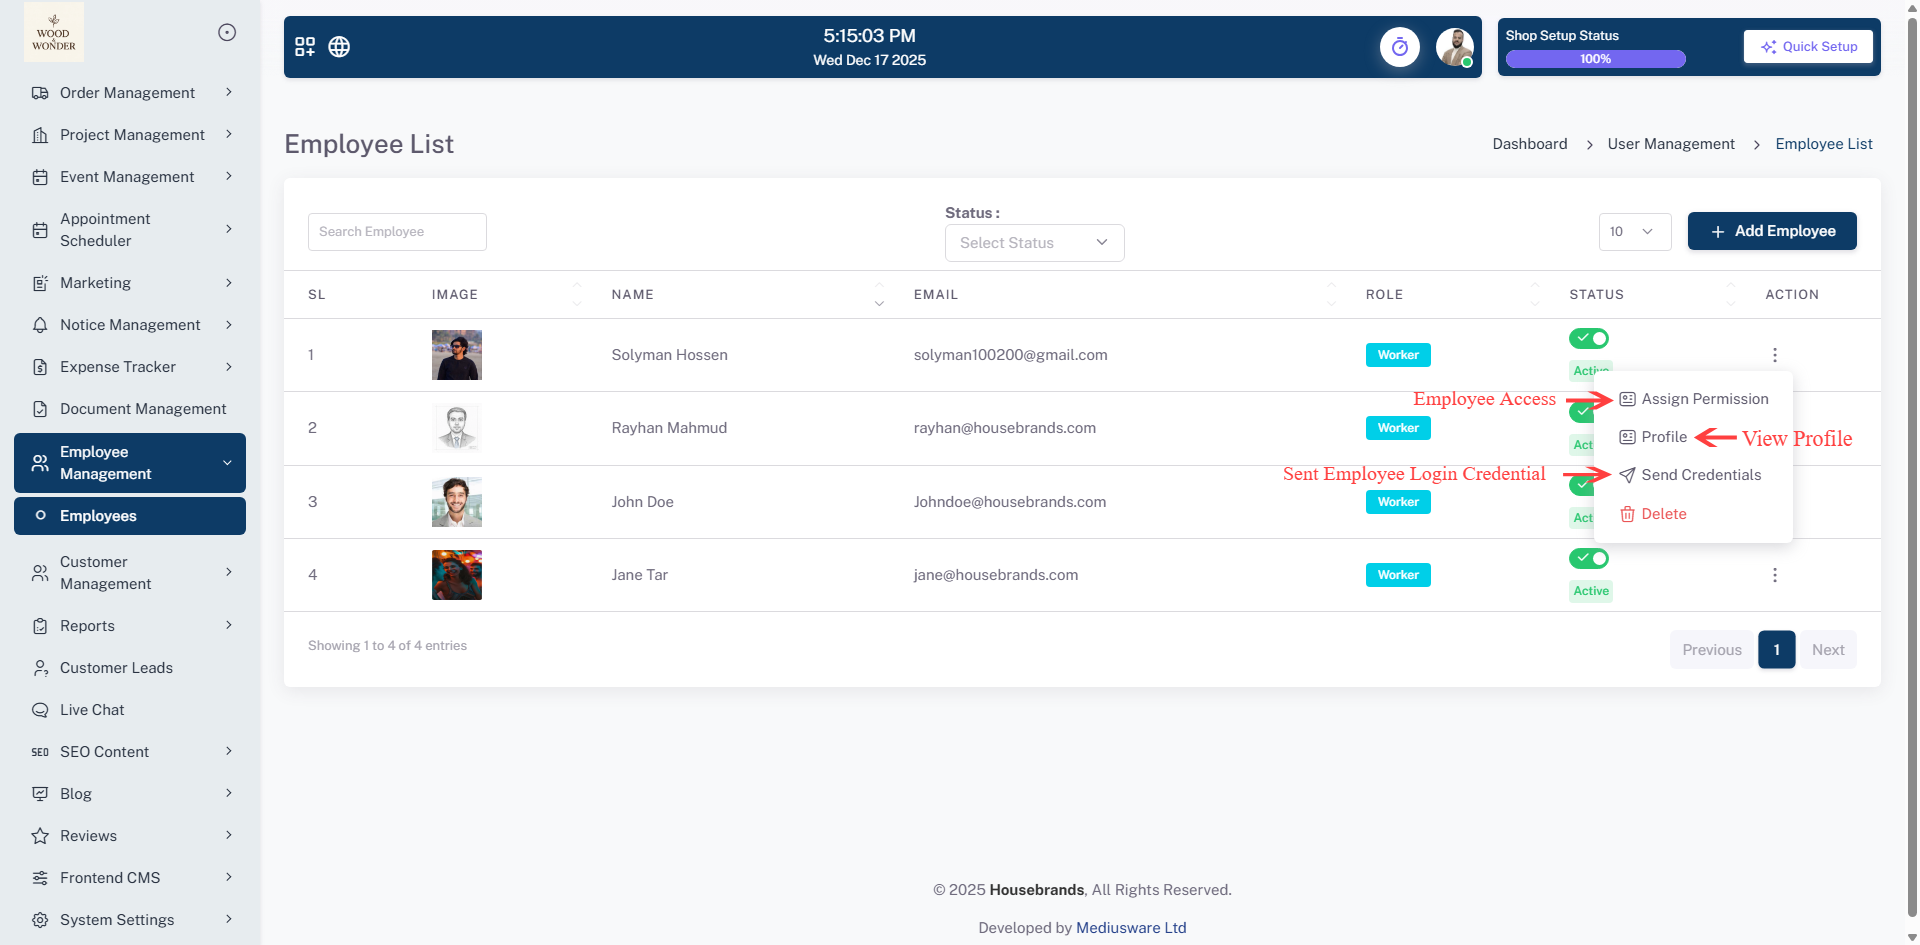Click the Shop Setup Status progress bar
This screenshot has width=1920, height=945.
pyautogui.click(x=1595, y=59)
